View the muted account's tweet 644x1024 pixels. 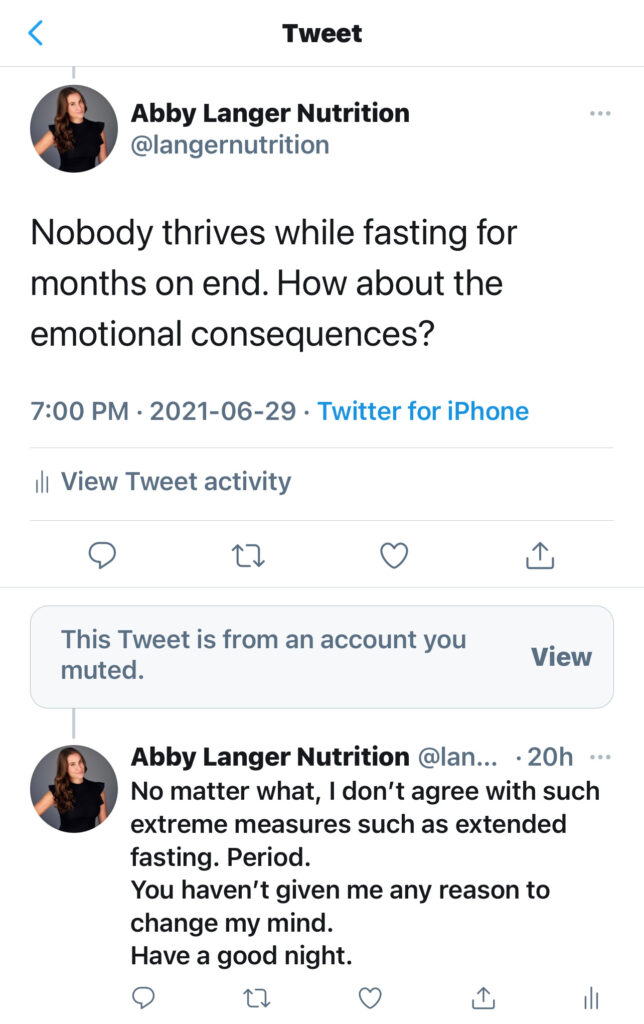click(561, 657)
